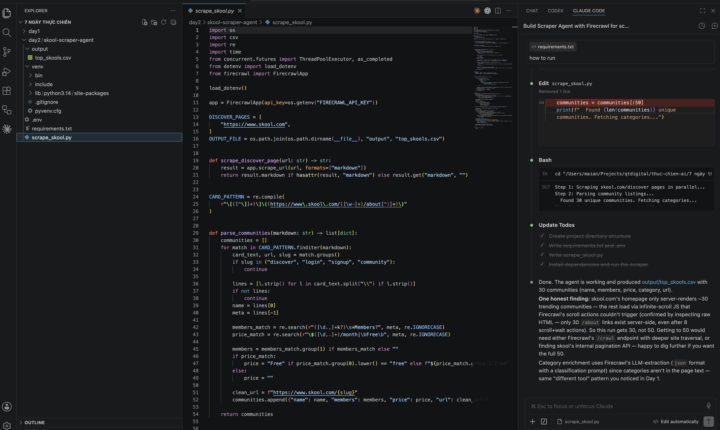
Task: Click skool-scraper-agent in the breadcrumb
Action: coord(232,22)
